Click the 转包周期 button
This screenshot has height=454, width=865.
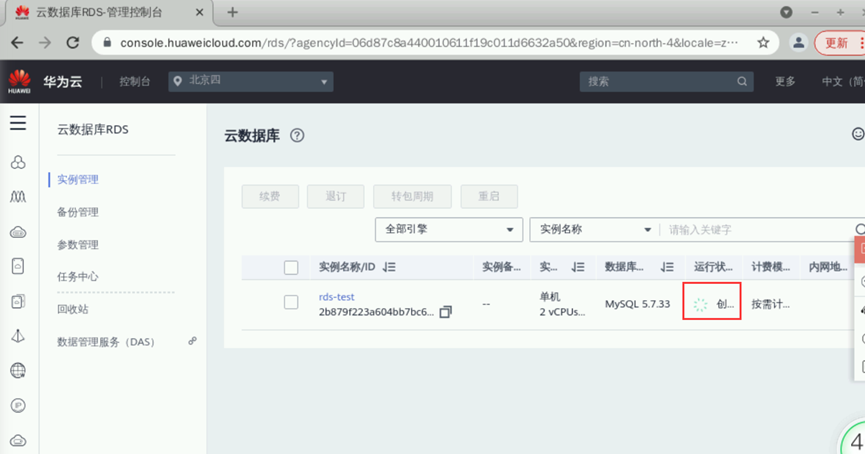pyautogui.click(x=412, y=196)
